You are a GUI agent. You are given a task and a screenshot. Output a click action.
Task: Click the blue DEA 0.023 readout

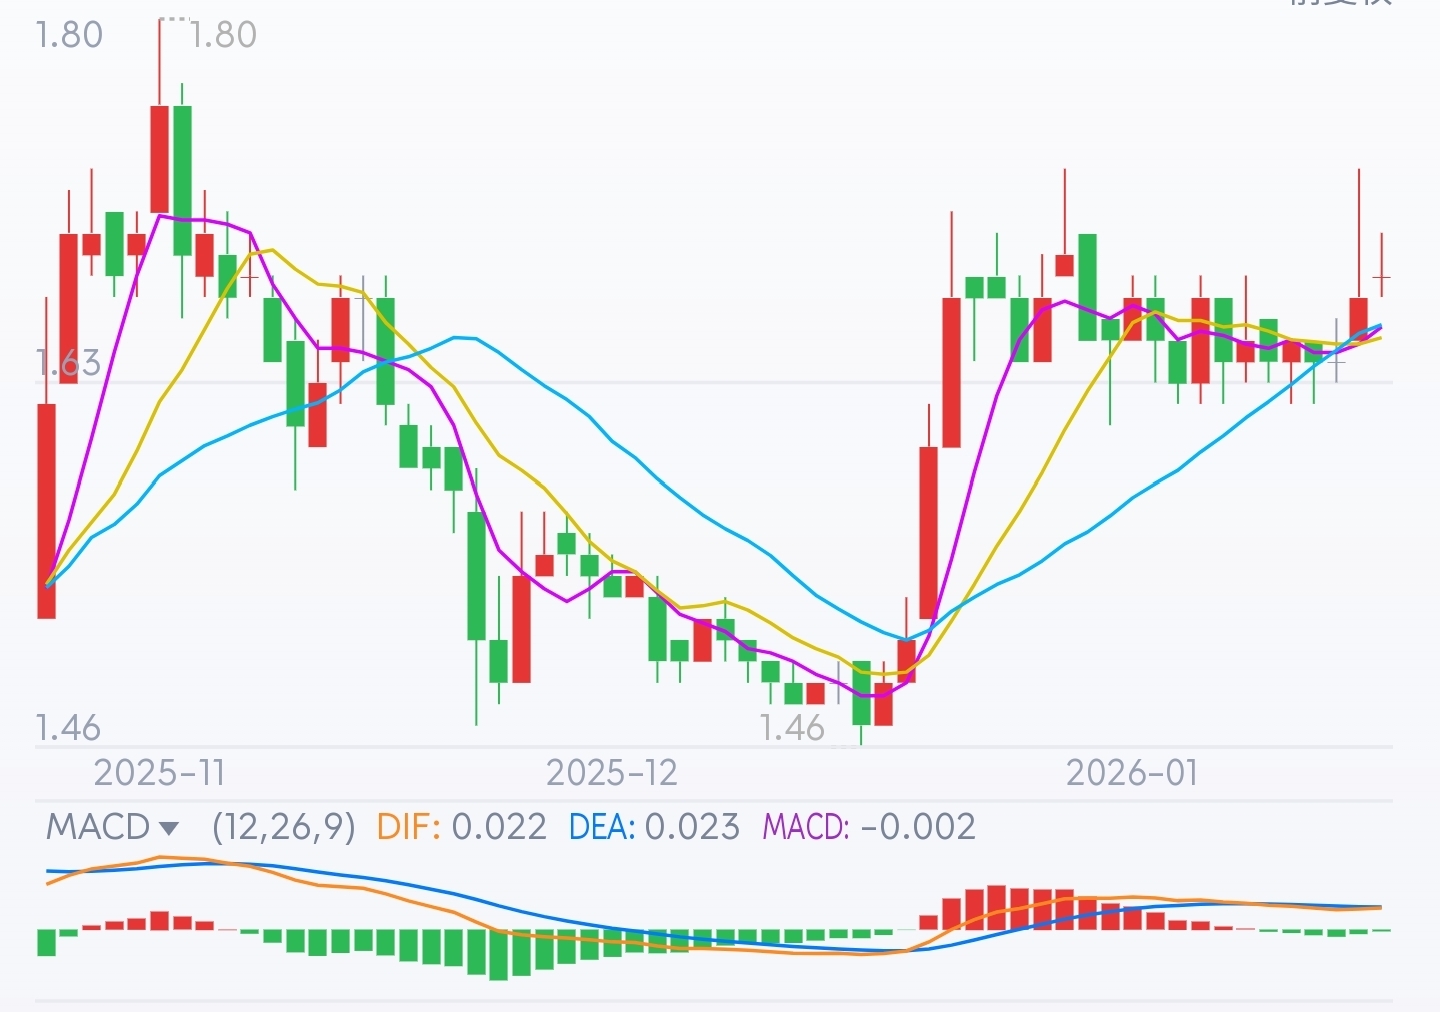(654, 827)
